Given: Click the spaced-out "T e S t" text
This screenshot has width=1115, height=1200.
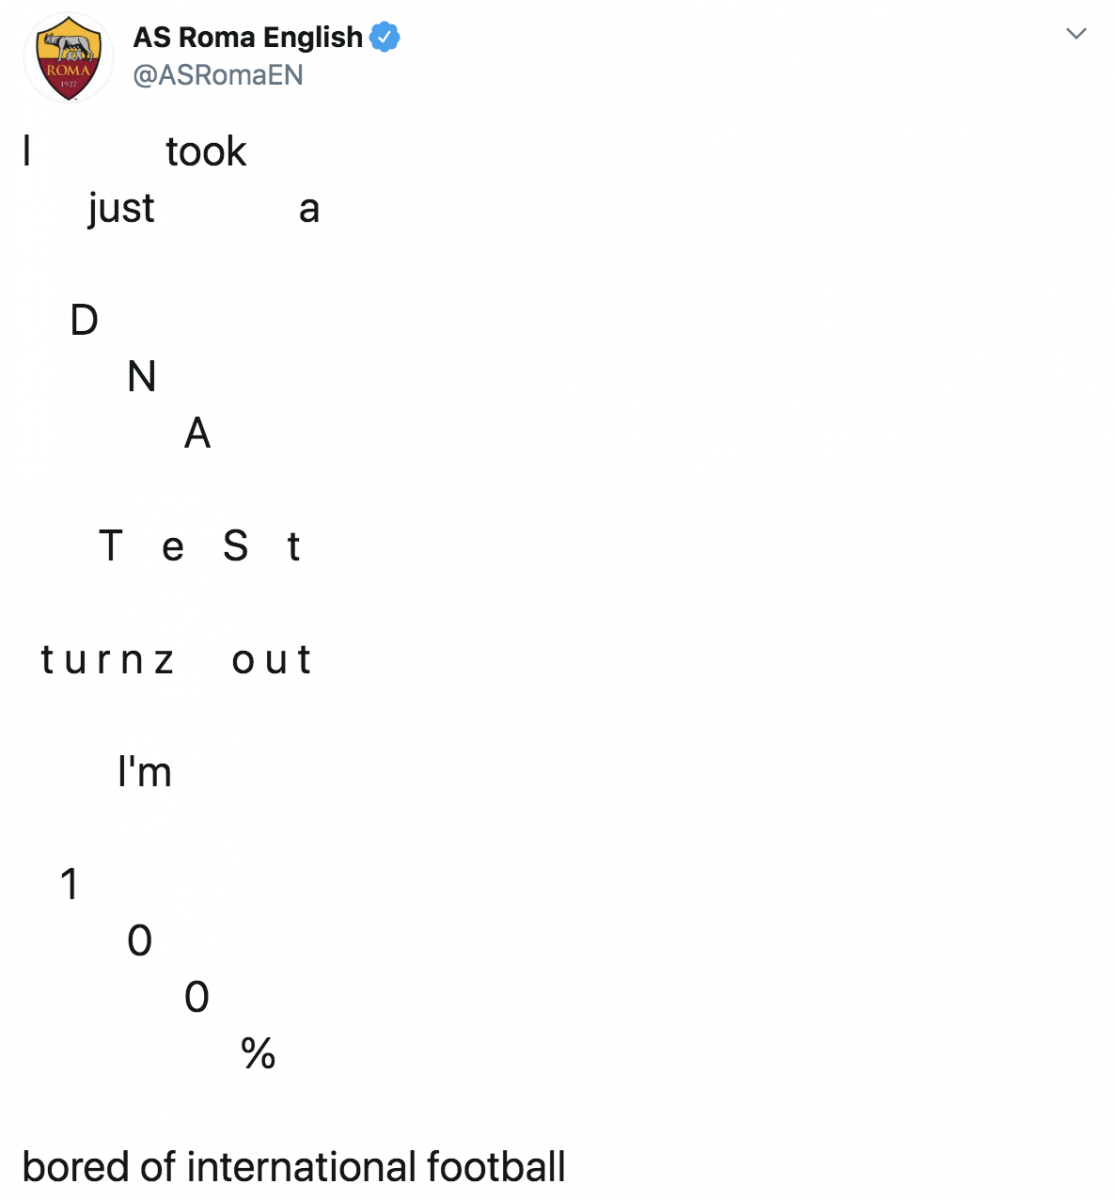Looking at the screenshot, I should pos(200,546).
